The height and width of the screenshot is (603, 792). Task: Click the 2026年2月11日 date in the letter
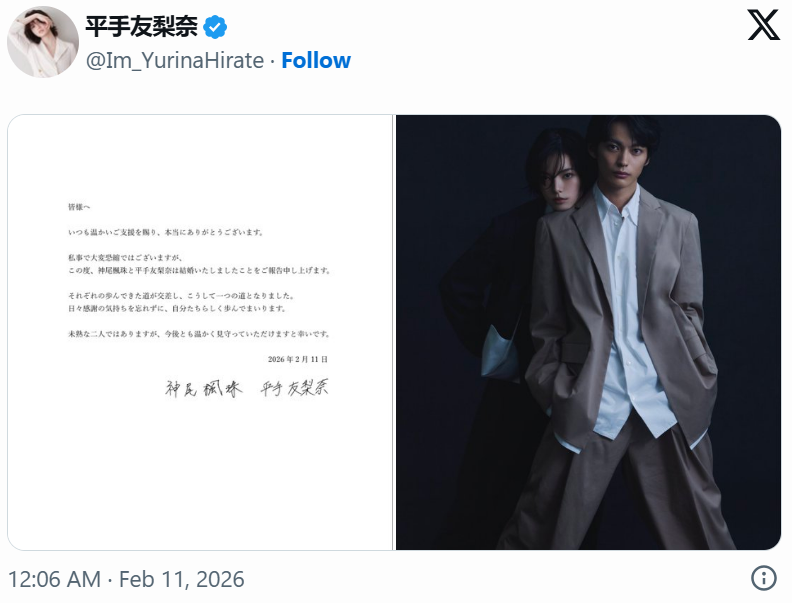point(298,359)
